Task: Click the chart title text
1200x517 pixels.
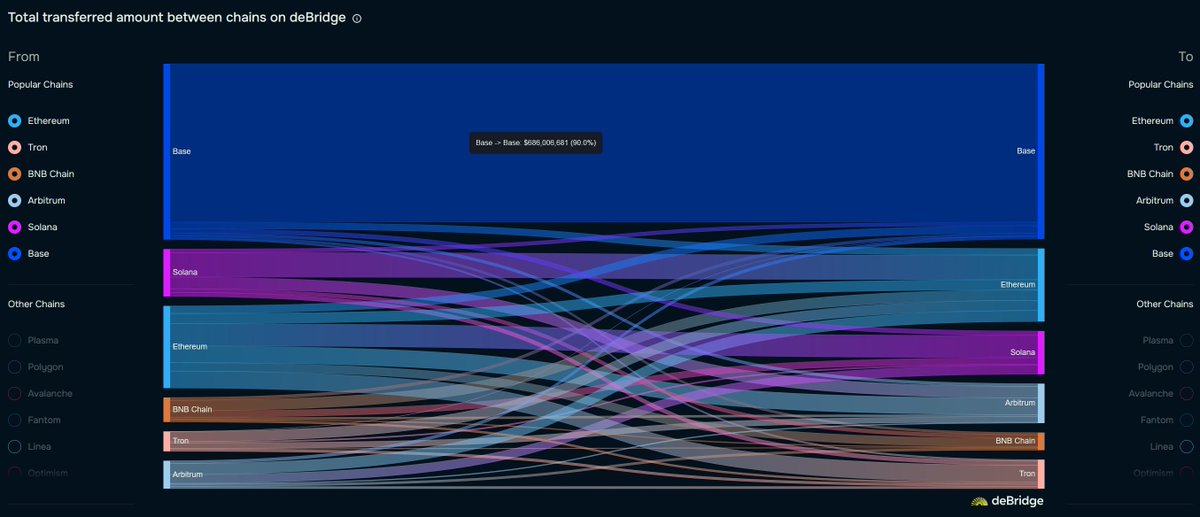Action: click(177, 18)
